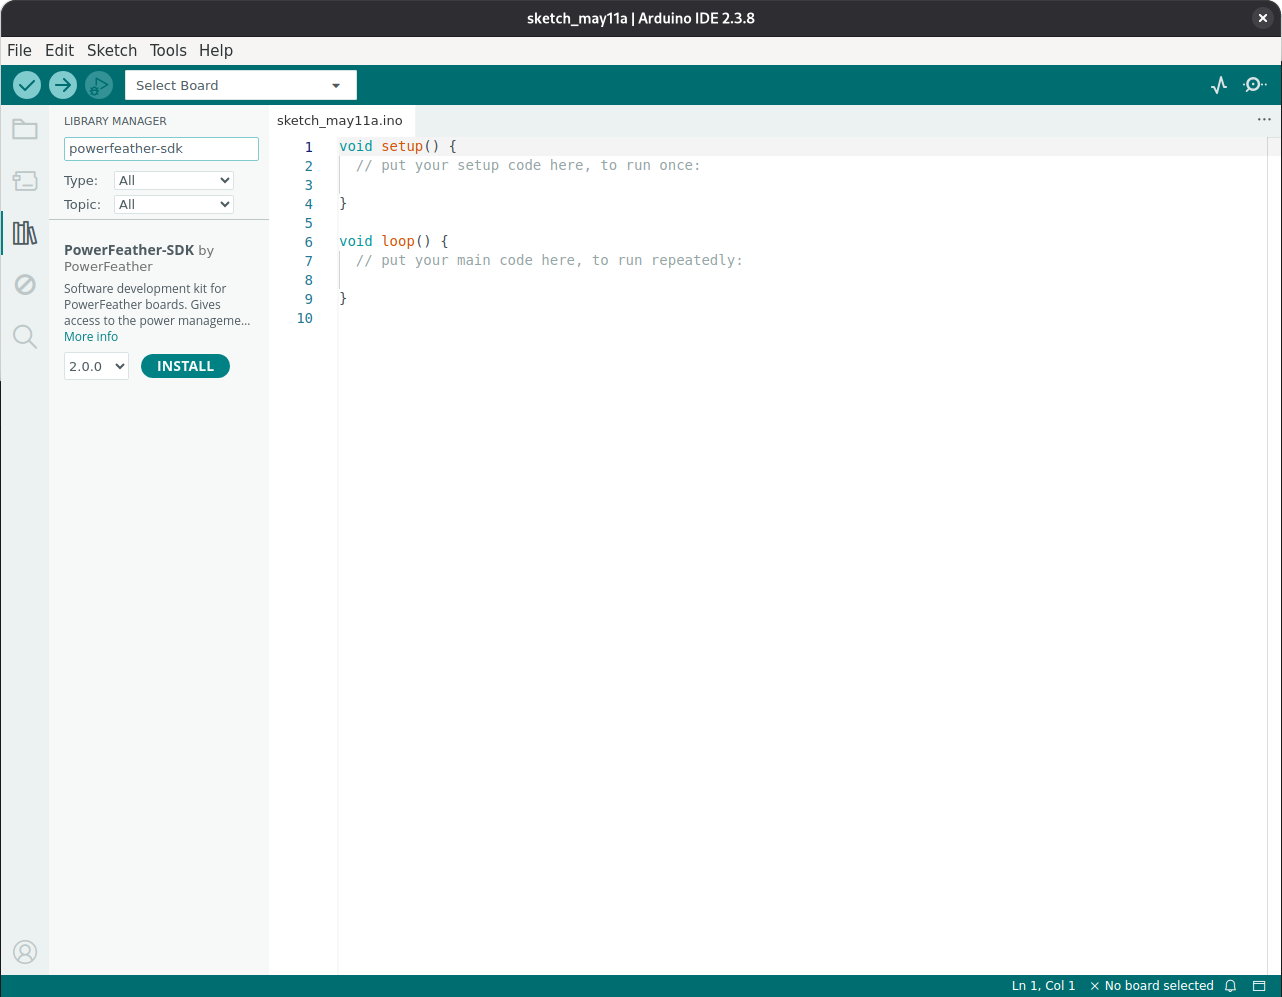Open the Type filter dropdown
The image size is (1282, 997).
(x=174, y=180)
